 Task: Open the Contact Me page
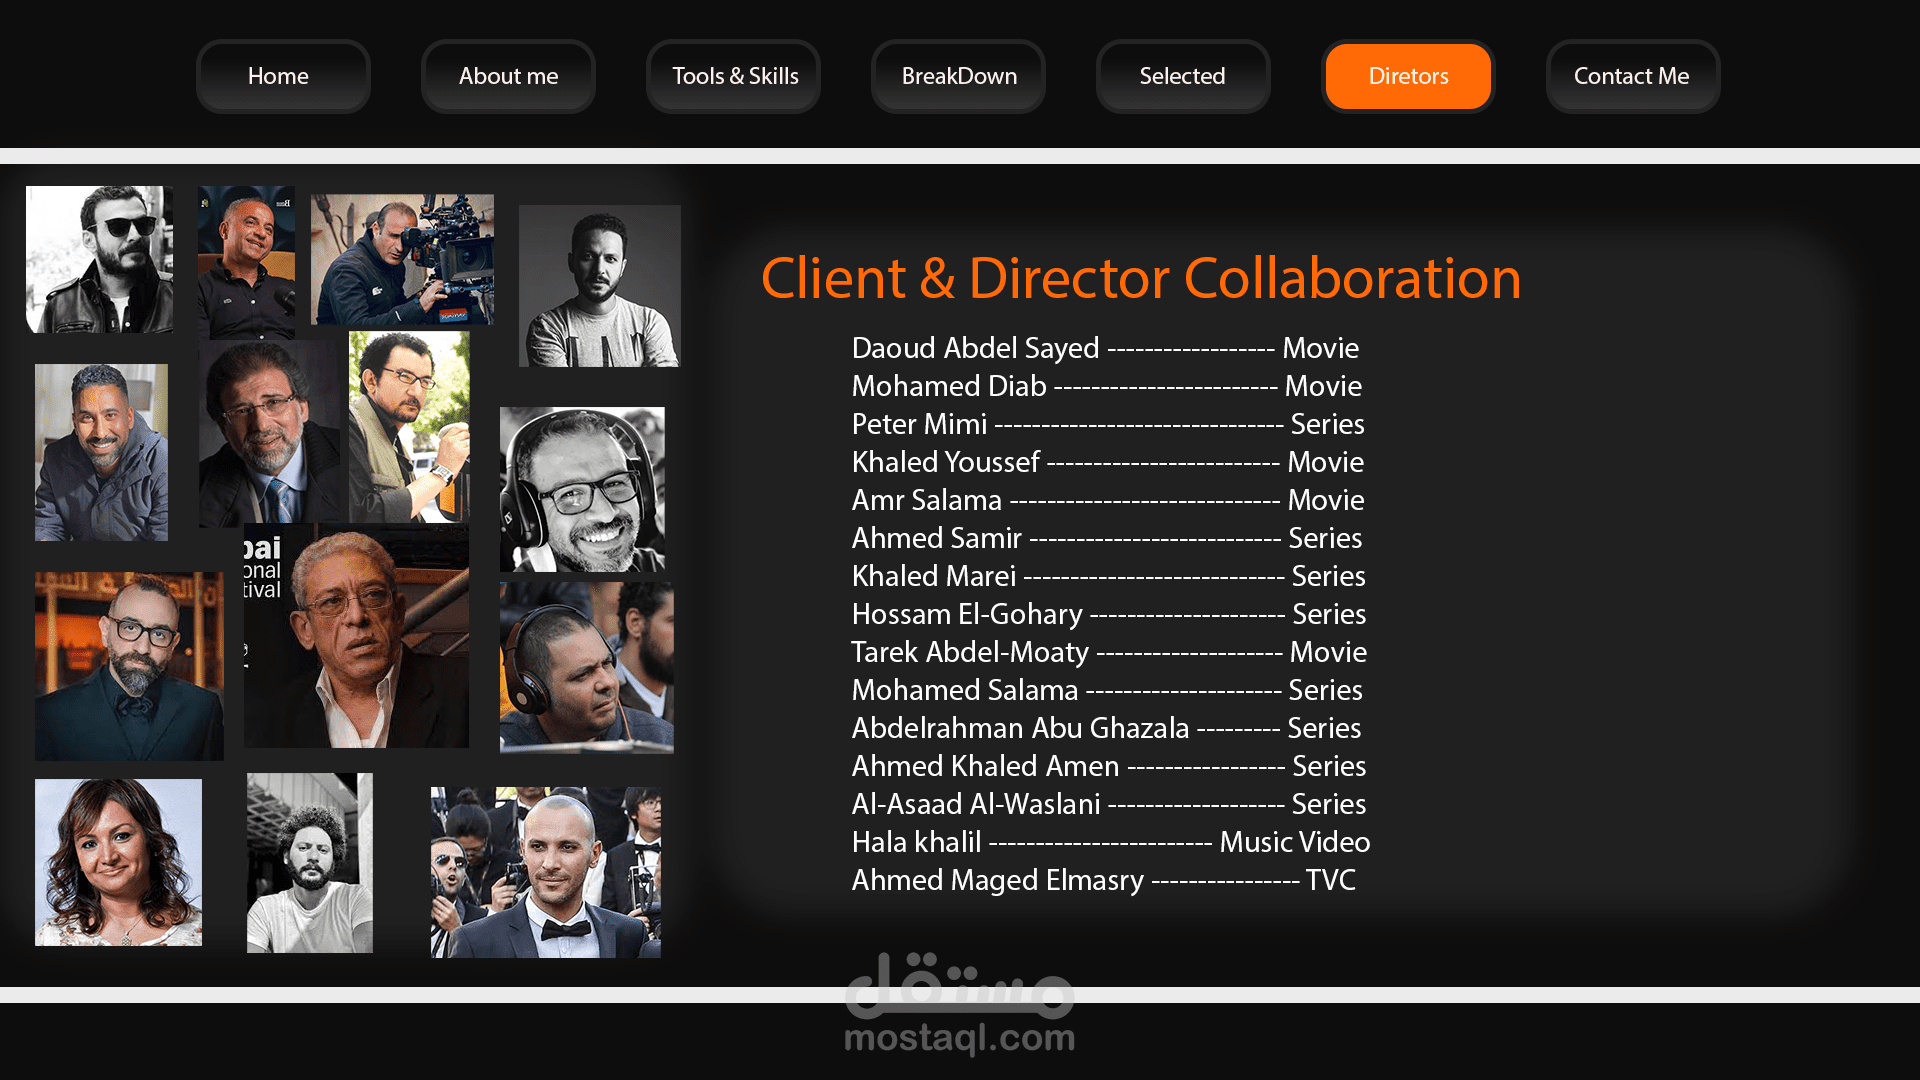point(1632,76)
